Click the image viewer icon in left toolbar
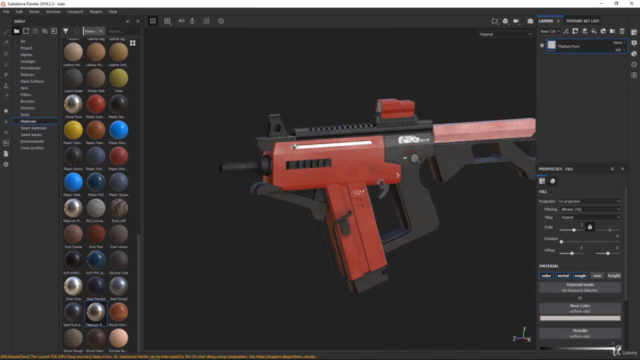 tap(6, 143)
